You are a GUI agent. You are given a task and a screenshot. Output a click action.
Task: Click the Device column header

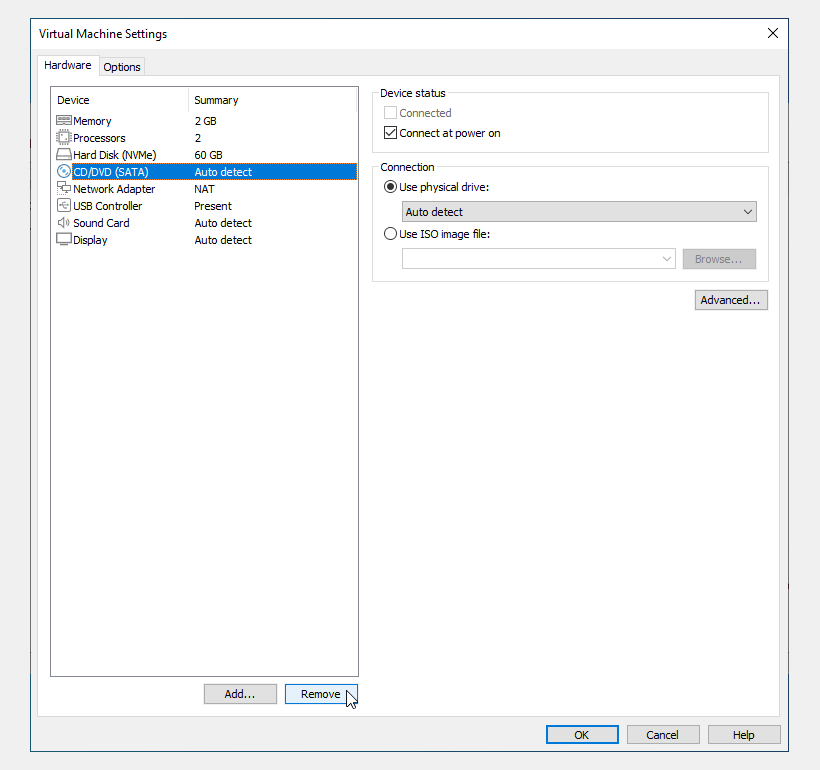[x=120, y=100]
